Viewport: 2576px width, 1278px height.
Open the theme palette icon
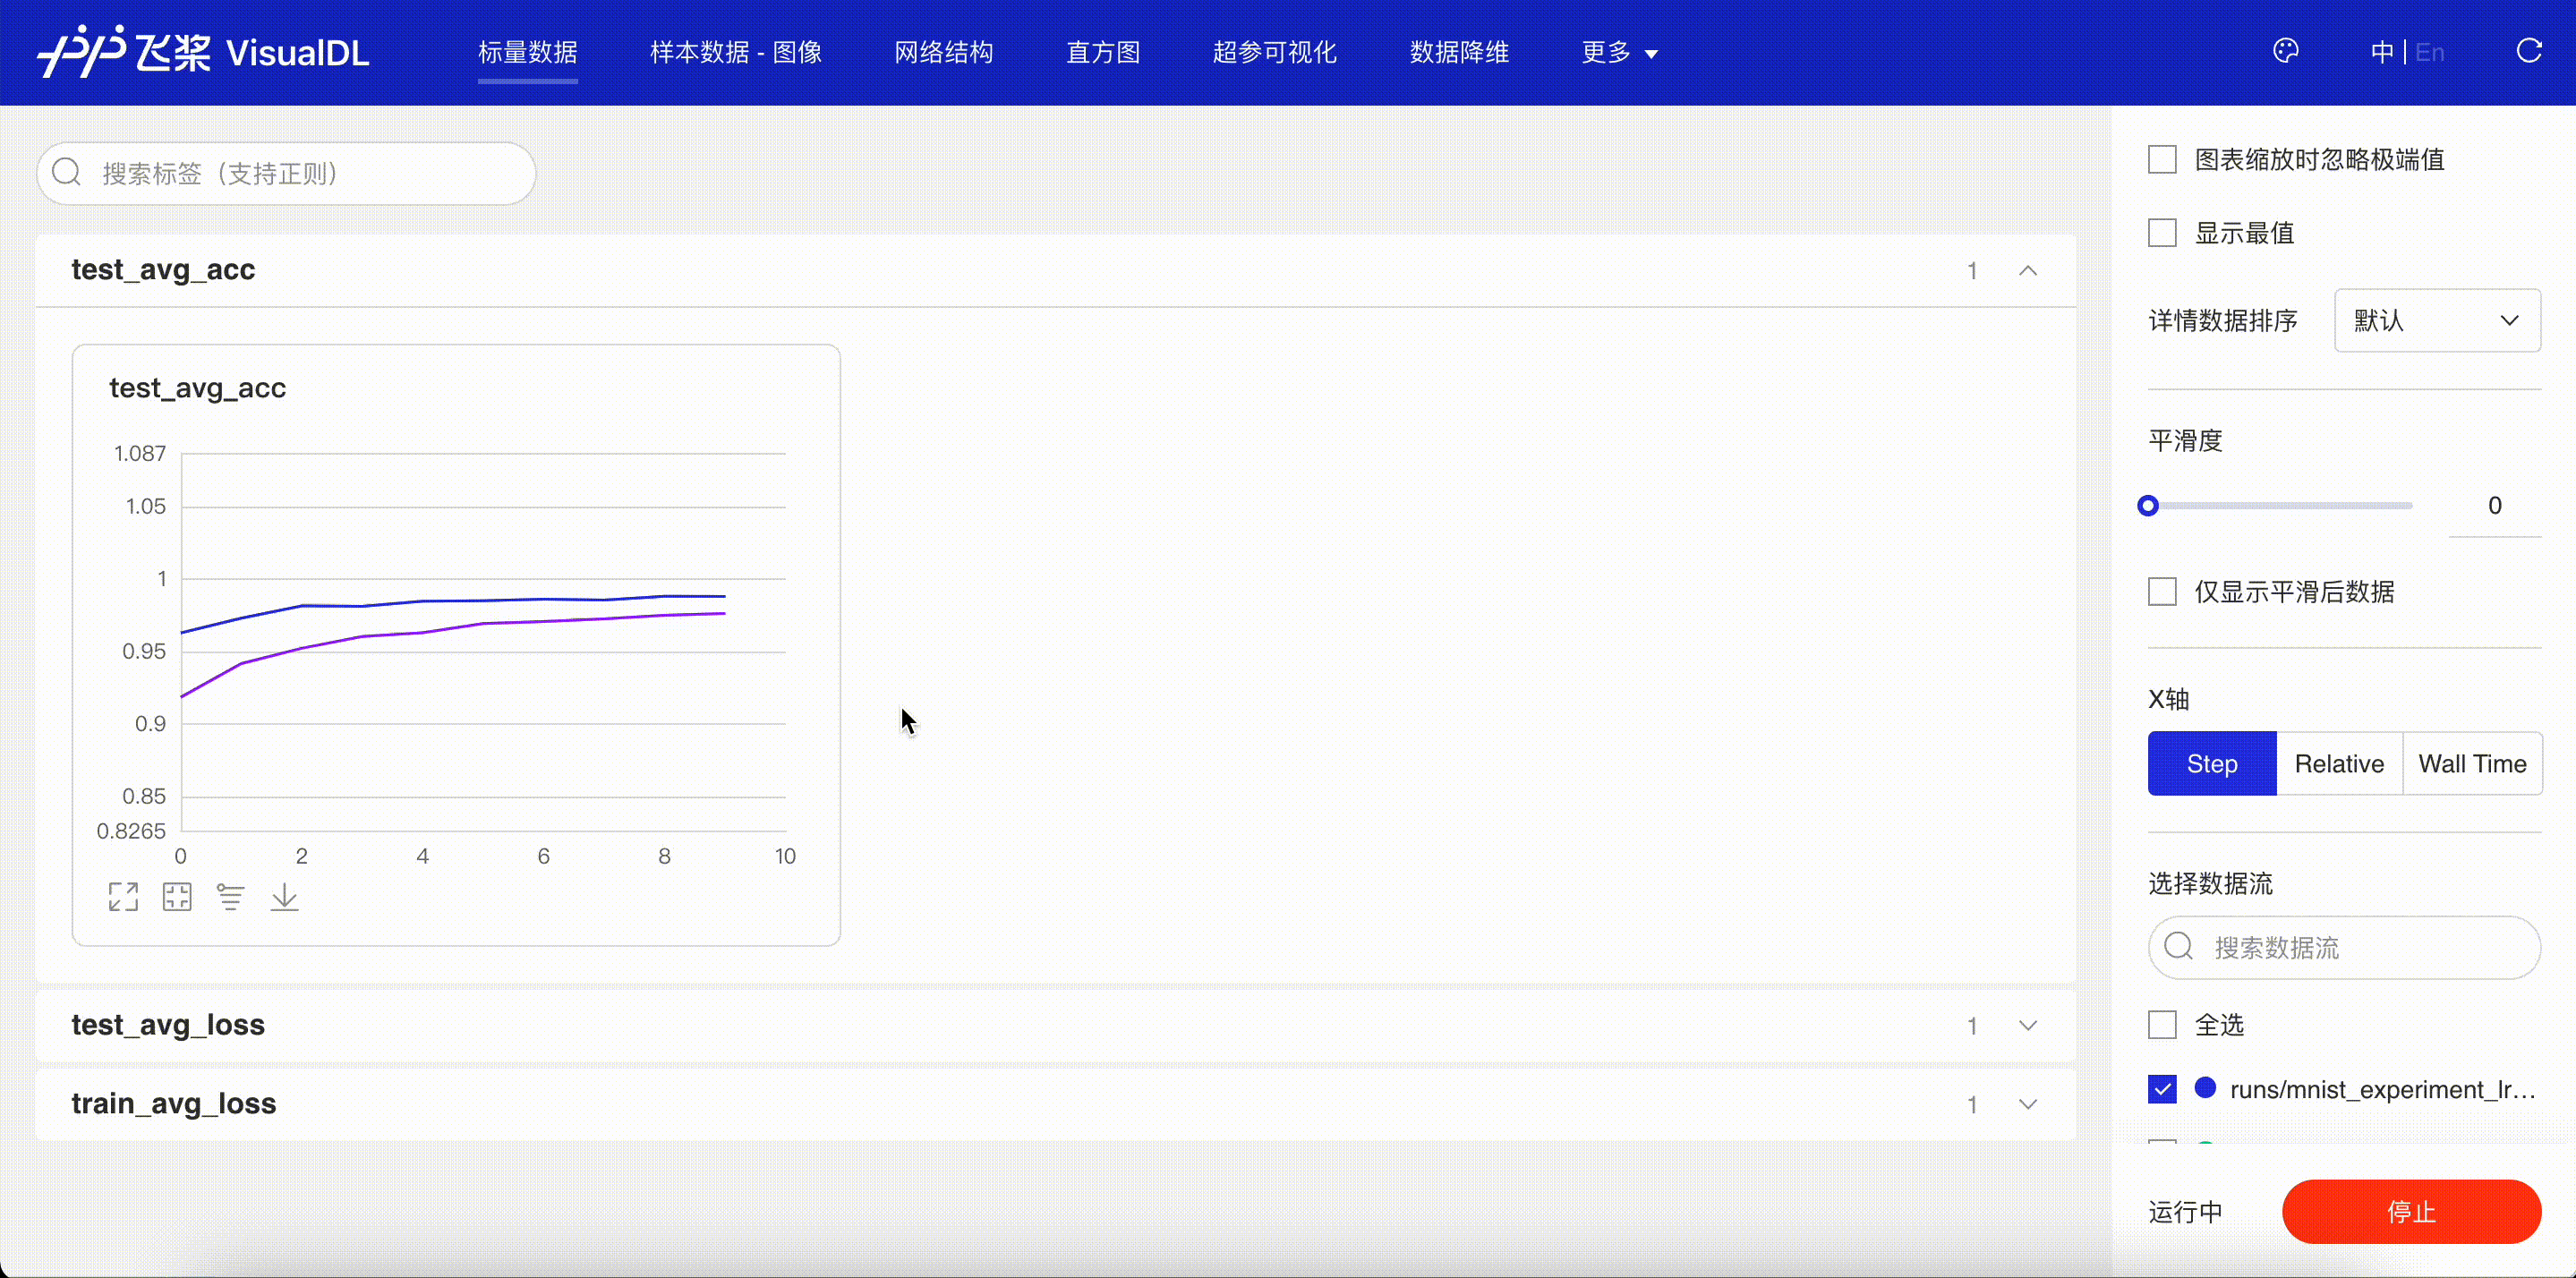(x=2285, y=51)
